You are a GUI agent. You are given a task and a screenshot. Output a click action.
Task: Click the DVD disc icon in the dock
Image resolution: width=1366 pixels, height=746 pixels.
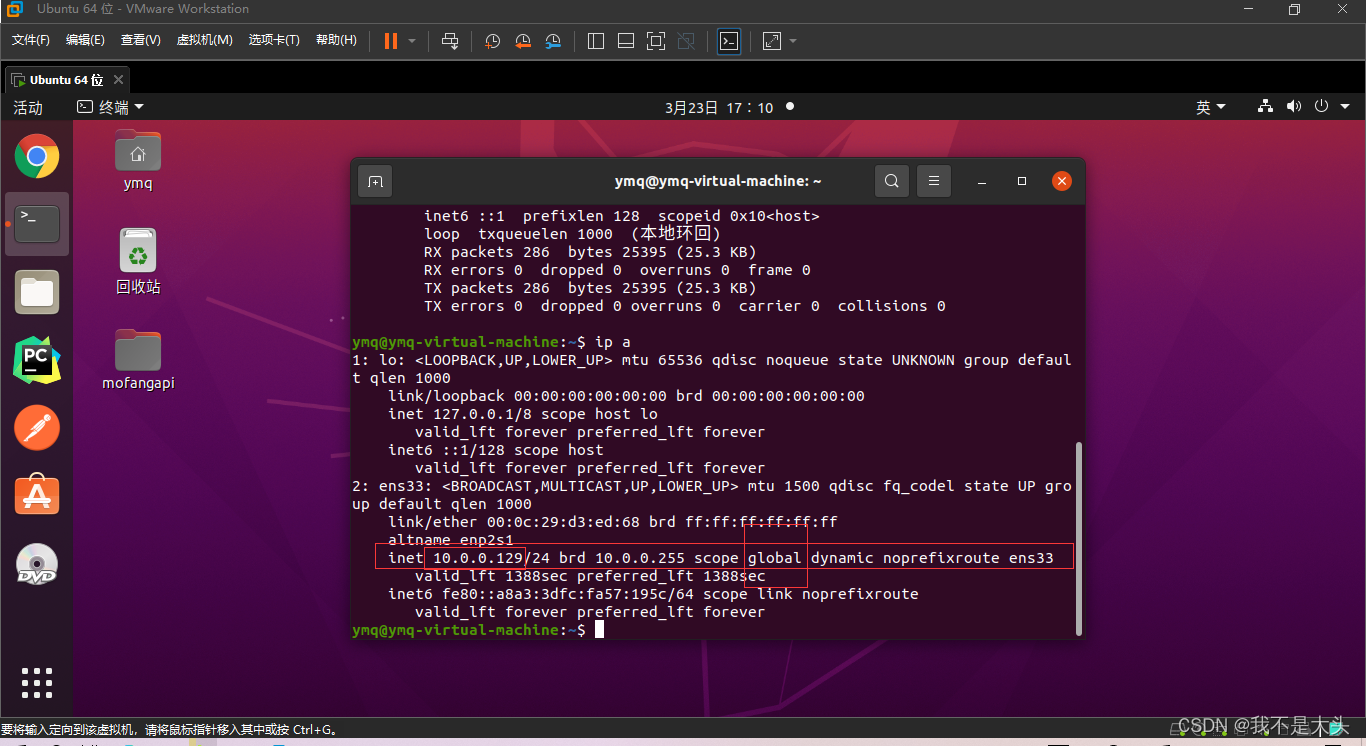37,564
